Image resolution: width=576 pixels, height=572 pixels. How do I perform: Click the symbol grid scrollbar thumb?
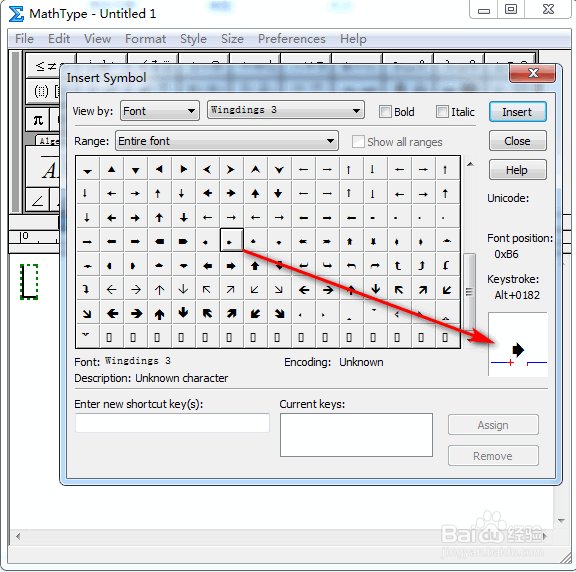[469, 291]
